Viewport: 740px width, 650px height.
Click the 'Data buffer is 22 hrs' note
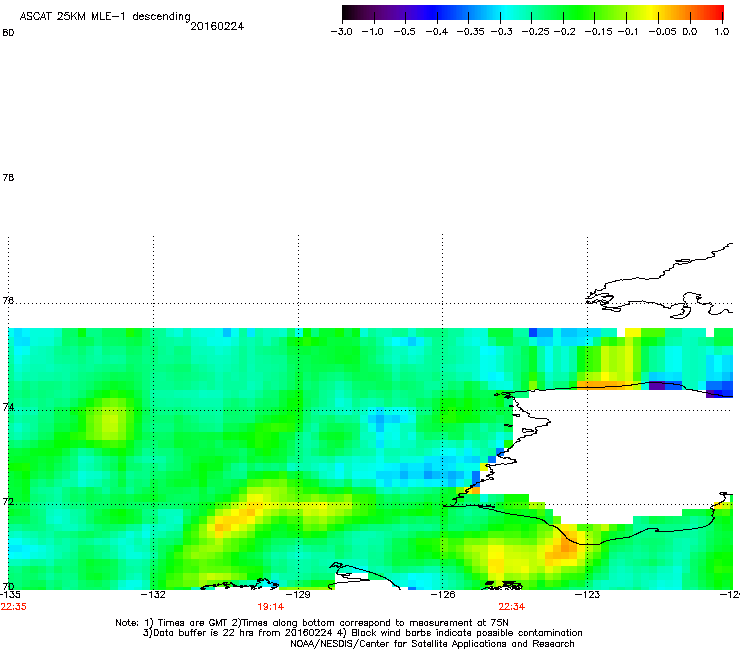click(x=362, y=633)
